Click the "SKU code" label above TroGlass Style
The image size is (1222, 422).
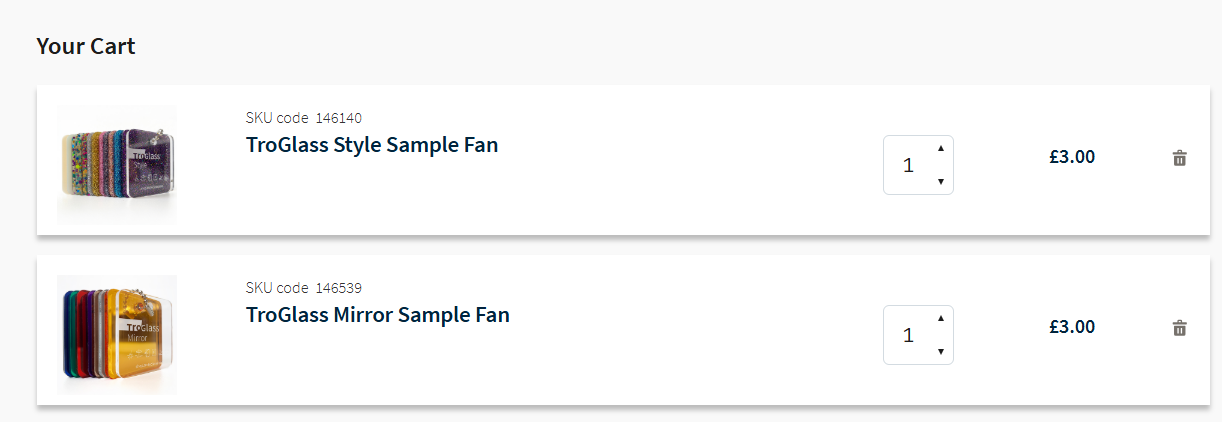tap(277, 118)
